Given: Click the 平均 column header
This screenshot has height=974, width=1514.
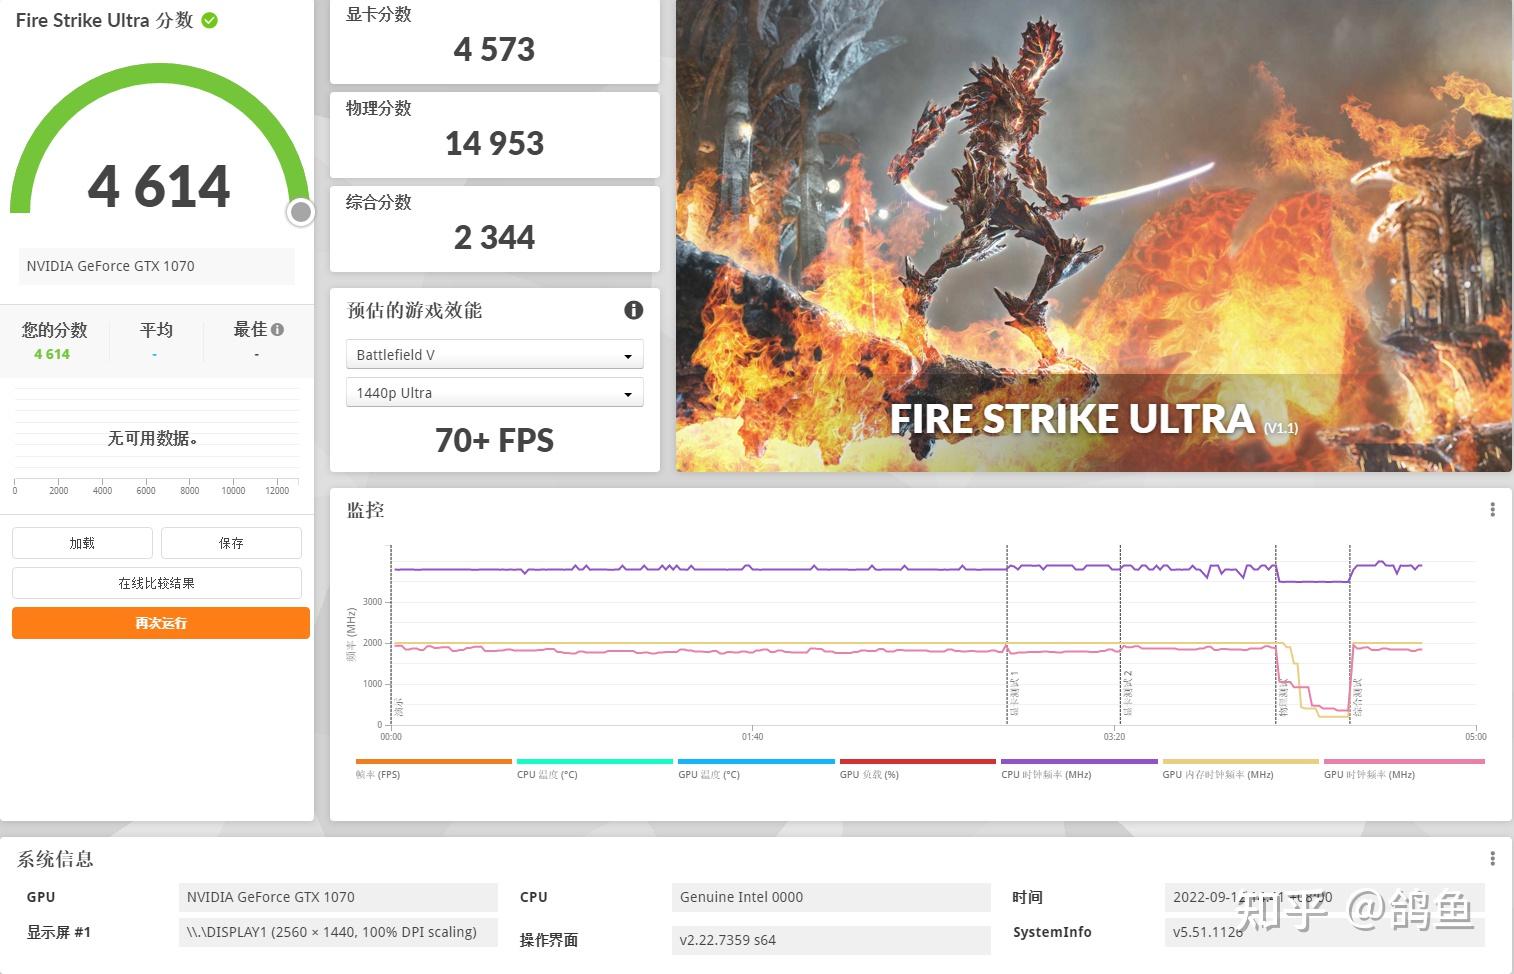Looking at the screenshot, I should [x=156, y=329].
